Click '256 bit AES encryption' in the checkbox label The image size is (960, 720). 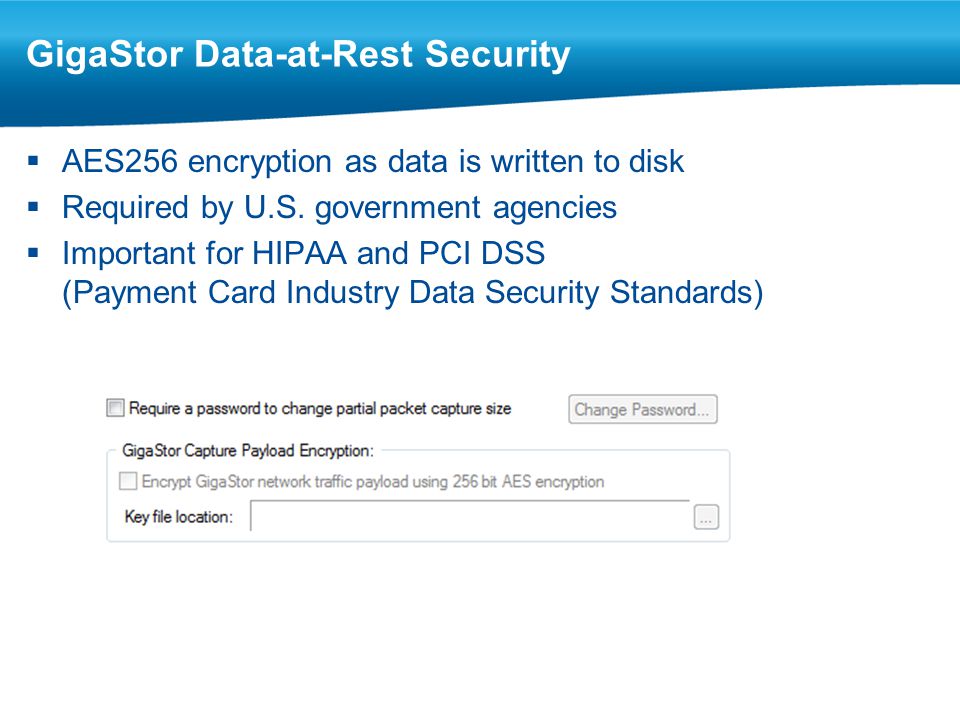click(528, 482)
